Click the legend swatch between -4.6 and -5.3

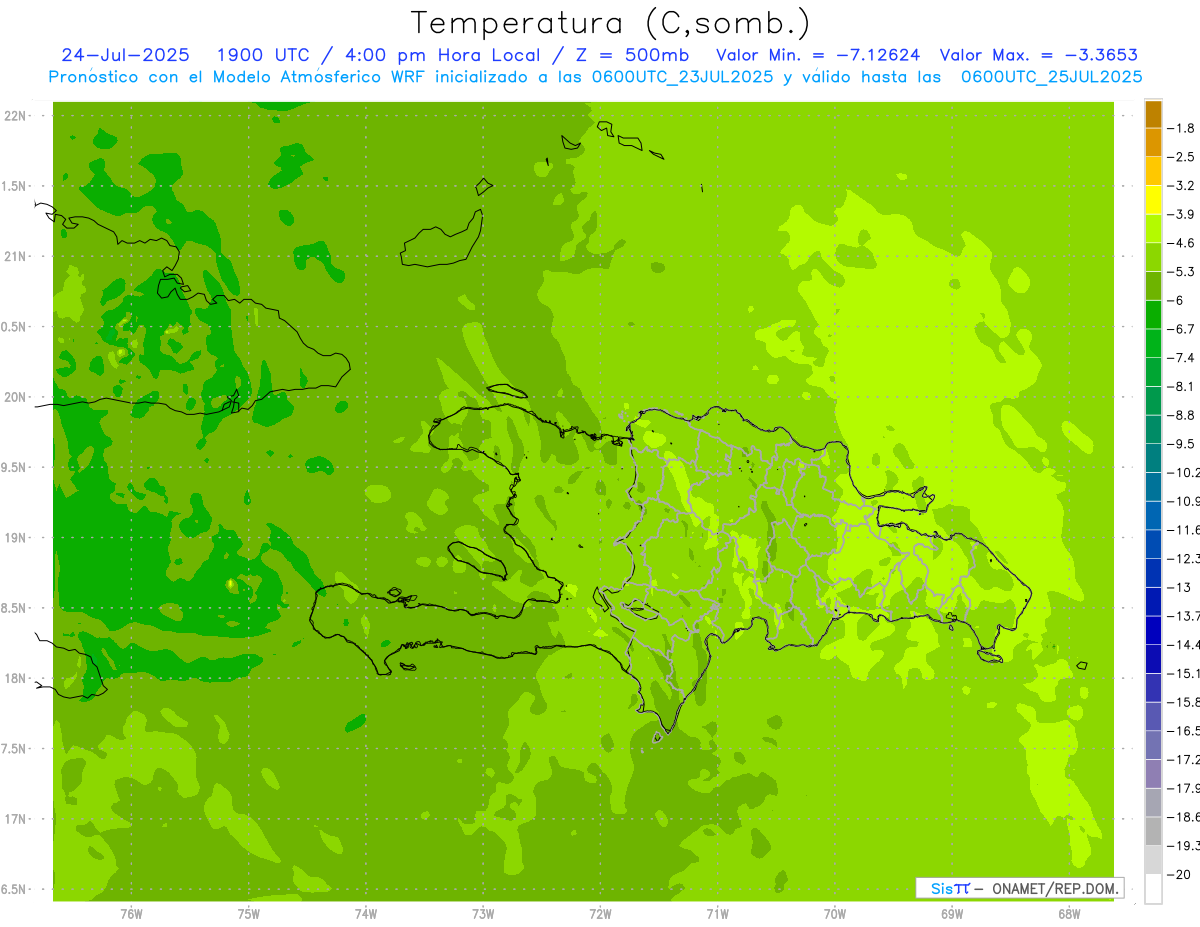(1153, 257)
